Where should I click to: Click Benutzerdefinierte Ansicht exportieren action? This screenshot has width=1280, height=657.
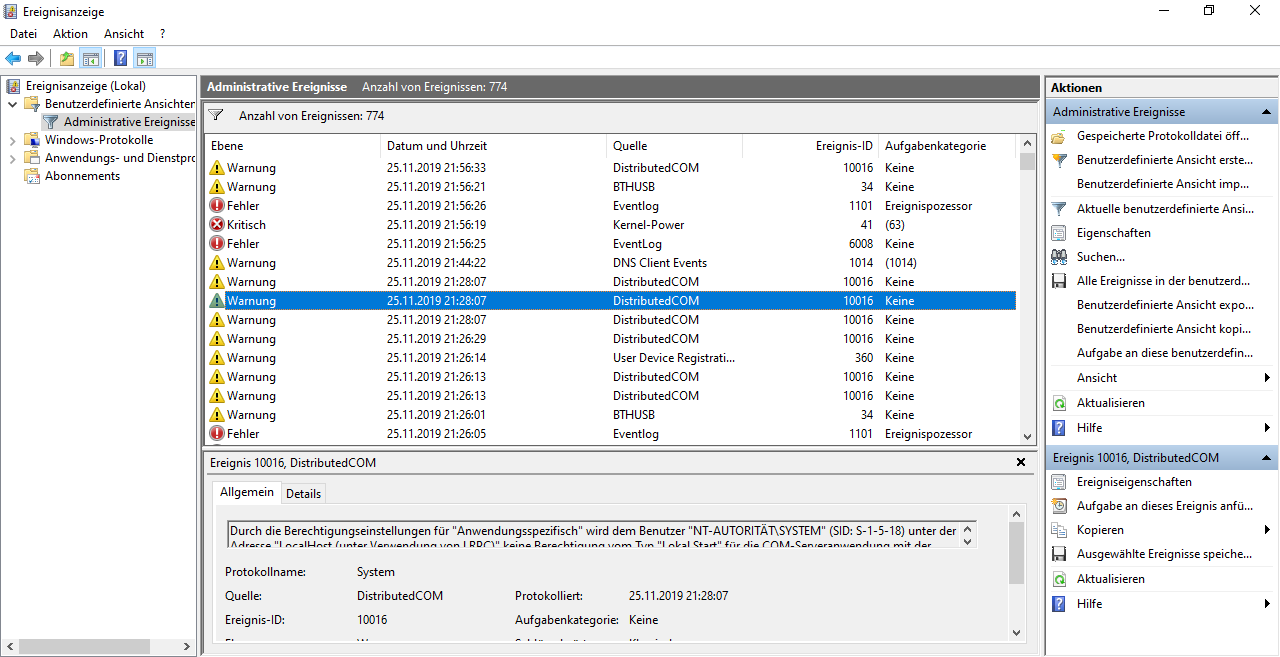click(1165, 305)
